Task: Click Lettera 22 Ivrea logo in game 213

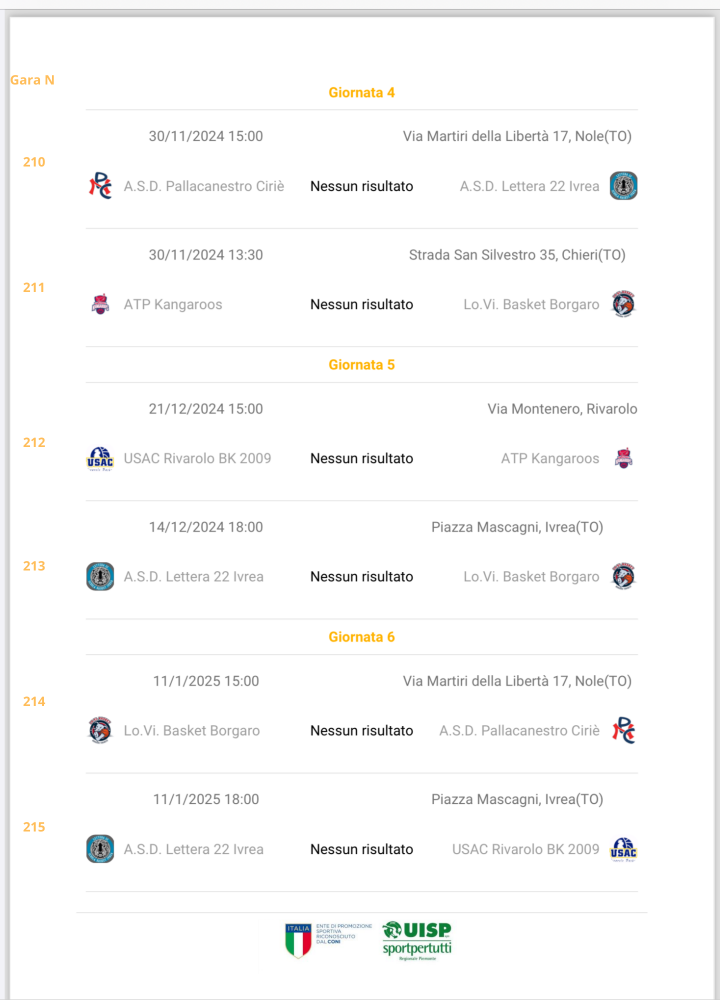Action: point(100,577)
